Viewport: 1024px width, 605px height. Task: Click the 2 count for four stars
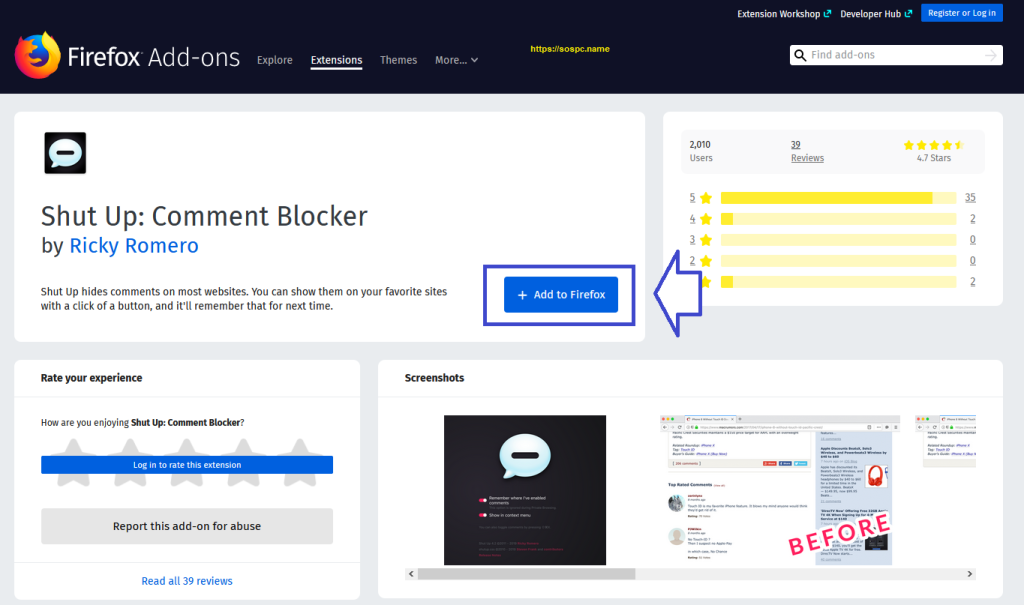point(972,219)
